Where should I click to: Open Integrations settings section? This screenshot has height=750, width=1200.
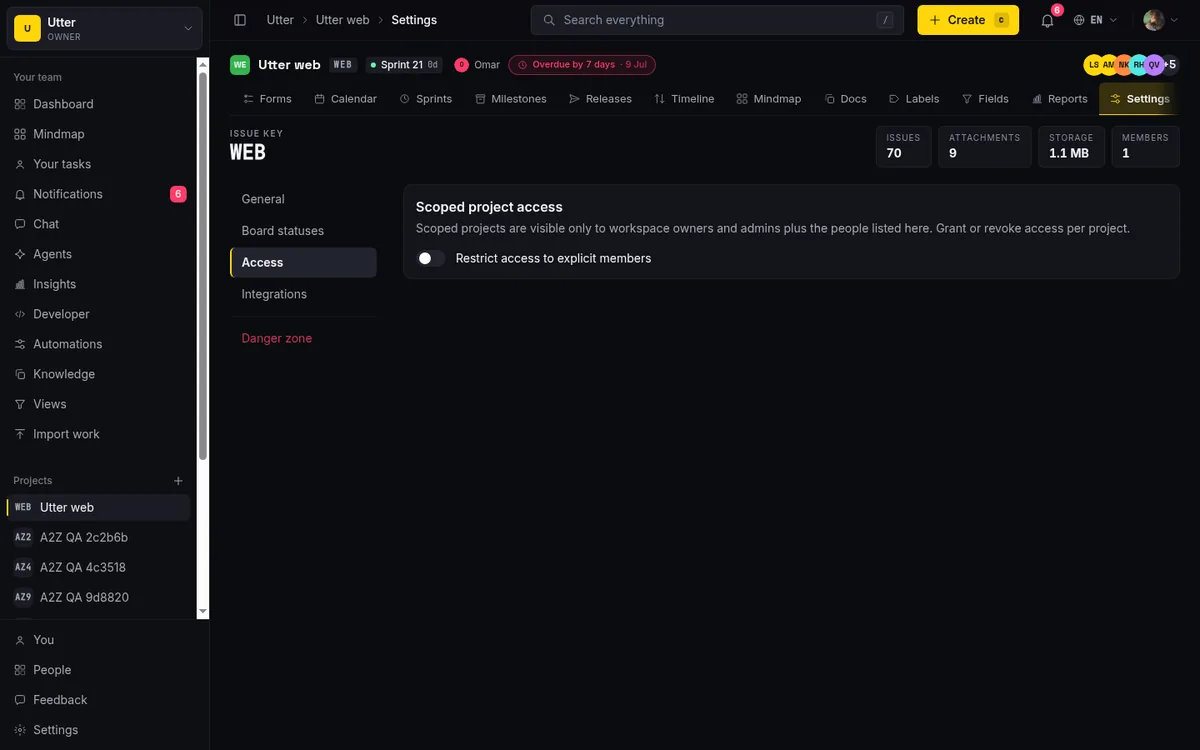pyautogui.click(x=303, y=294)
